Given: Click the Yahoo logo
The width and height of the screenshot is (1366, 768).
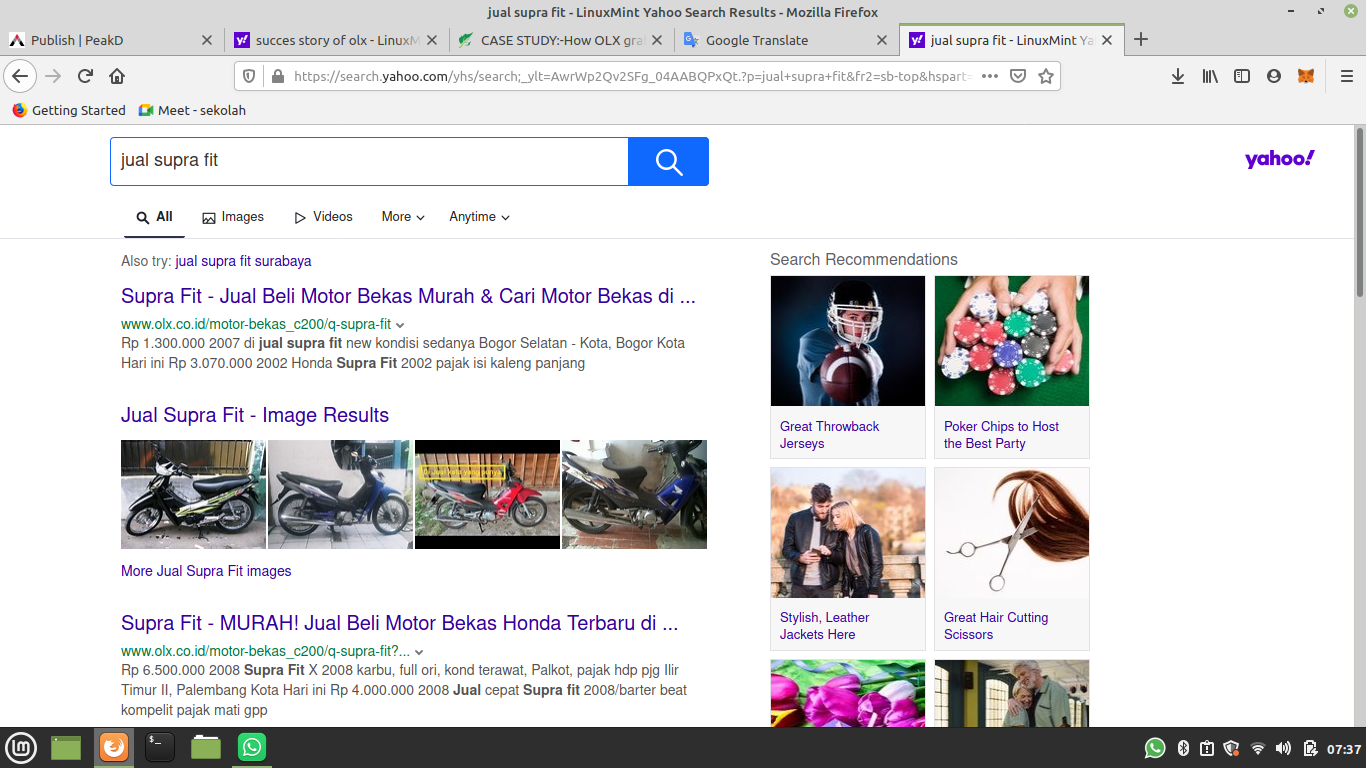Looking at the screenshot, I should click(1279, 159).
